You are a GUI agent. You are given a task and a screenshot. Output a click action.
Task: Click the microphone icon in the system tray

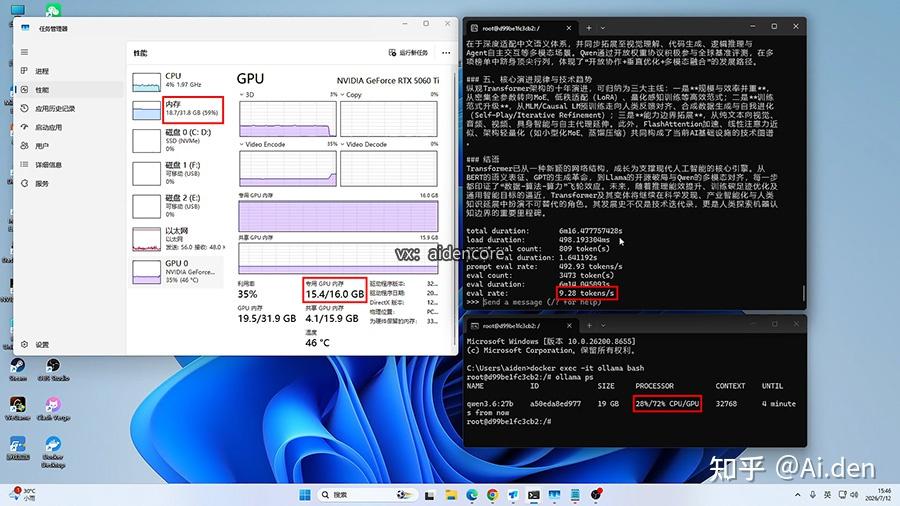click(x=813, y=495)
